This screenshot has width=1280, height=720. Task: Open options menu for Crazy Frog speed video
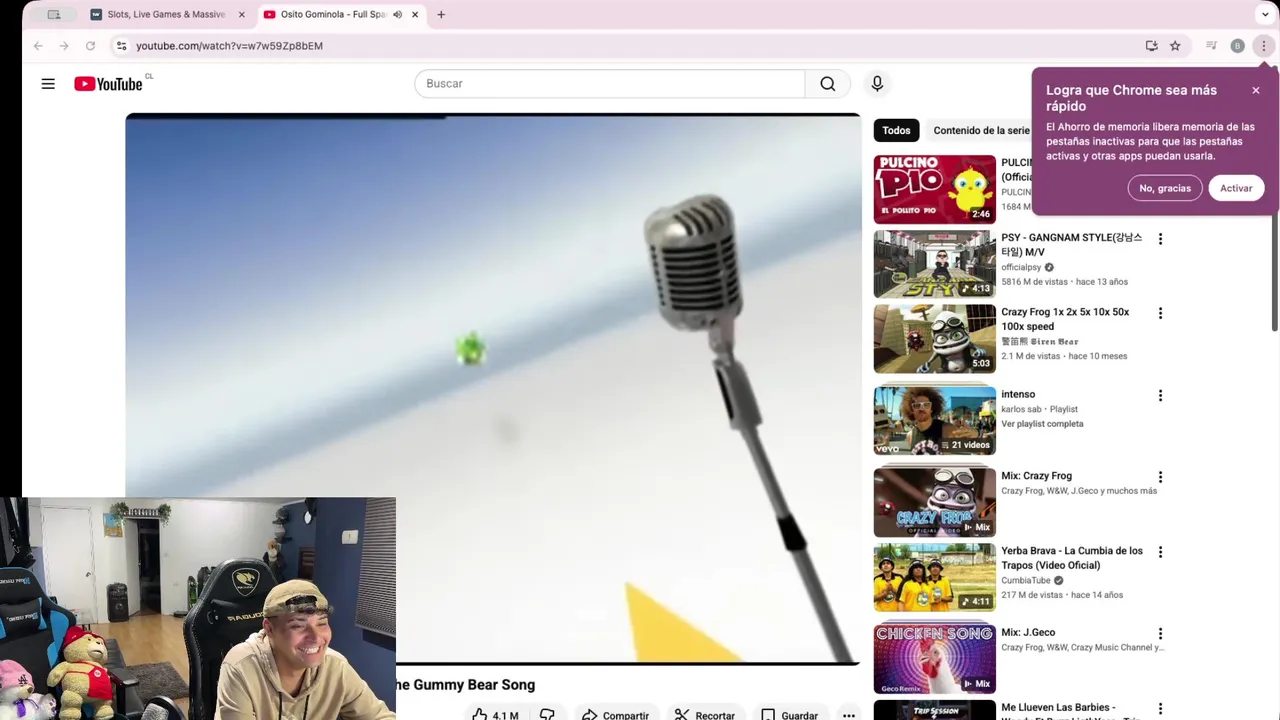[1160, 313]
